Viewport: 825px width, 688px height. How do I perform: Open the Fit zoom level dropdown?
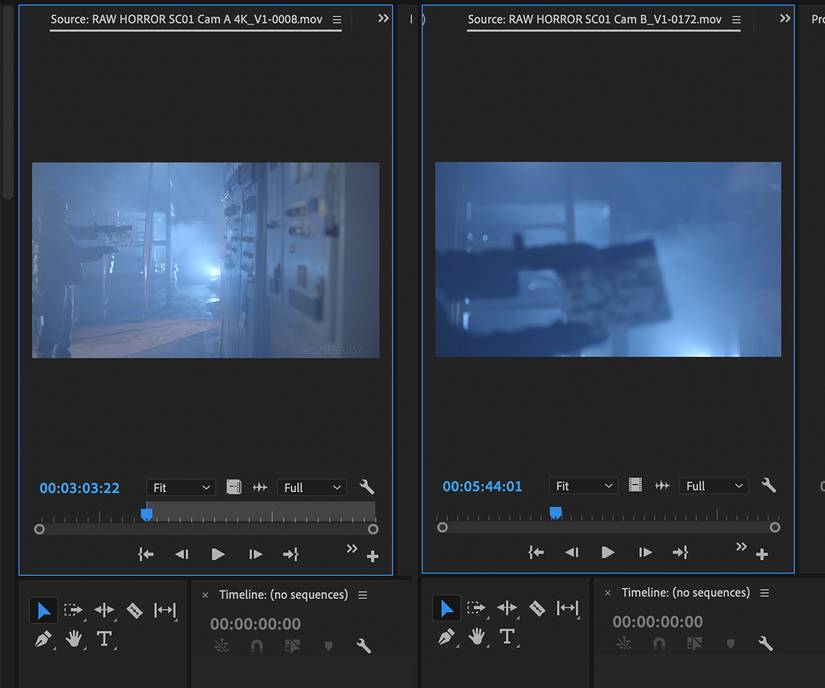181,487
